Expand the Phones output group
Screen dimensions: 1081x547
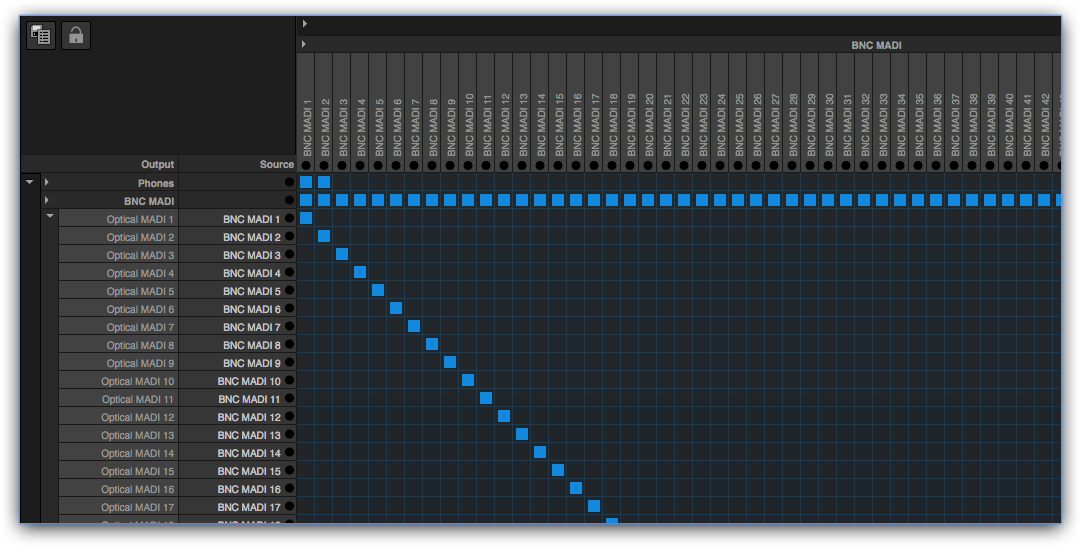(47, 183)
